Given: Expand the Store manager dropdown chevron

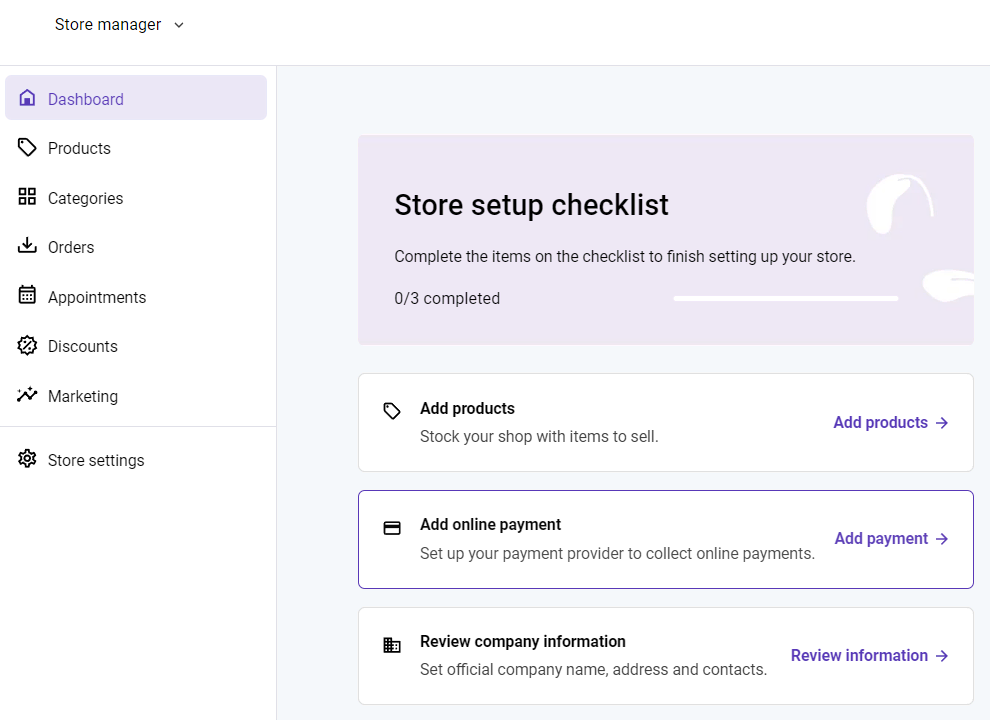Looking at the screenshot, I should [179, 25].
